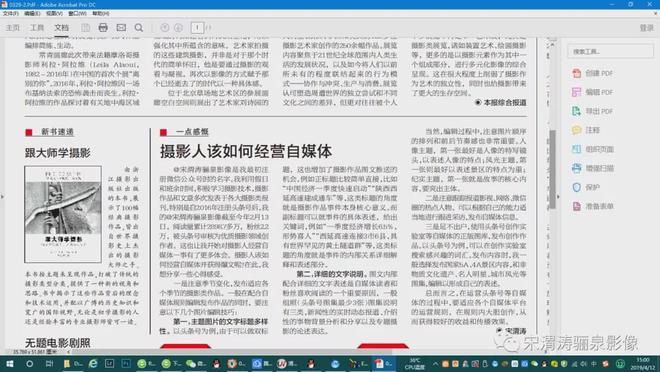Image resolution: width=660 pixels, height=372 pixels.
Task: Show hidden system tray icons chevron
Action: [x=435, y=364]
